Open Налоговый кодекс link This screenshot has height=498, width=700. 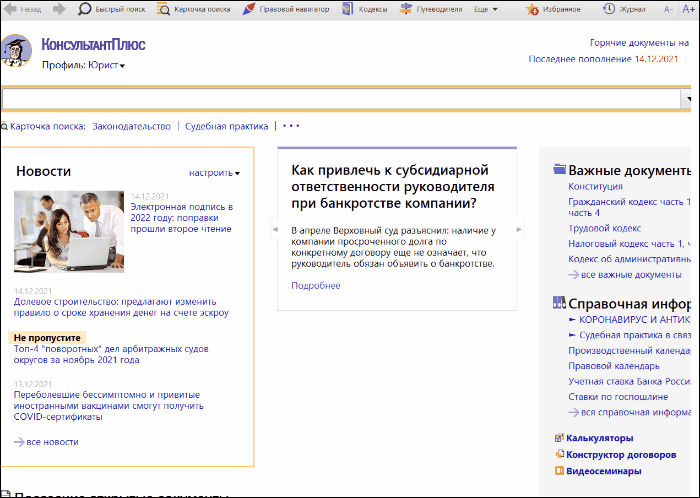click(629, 244)
